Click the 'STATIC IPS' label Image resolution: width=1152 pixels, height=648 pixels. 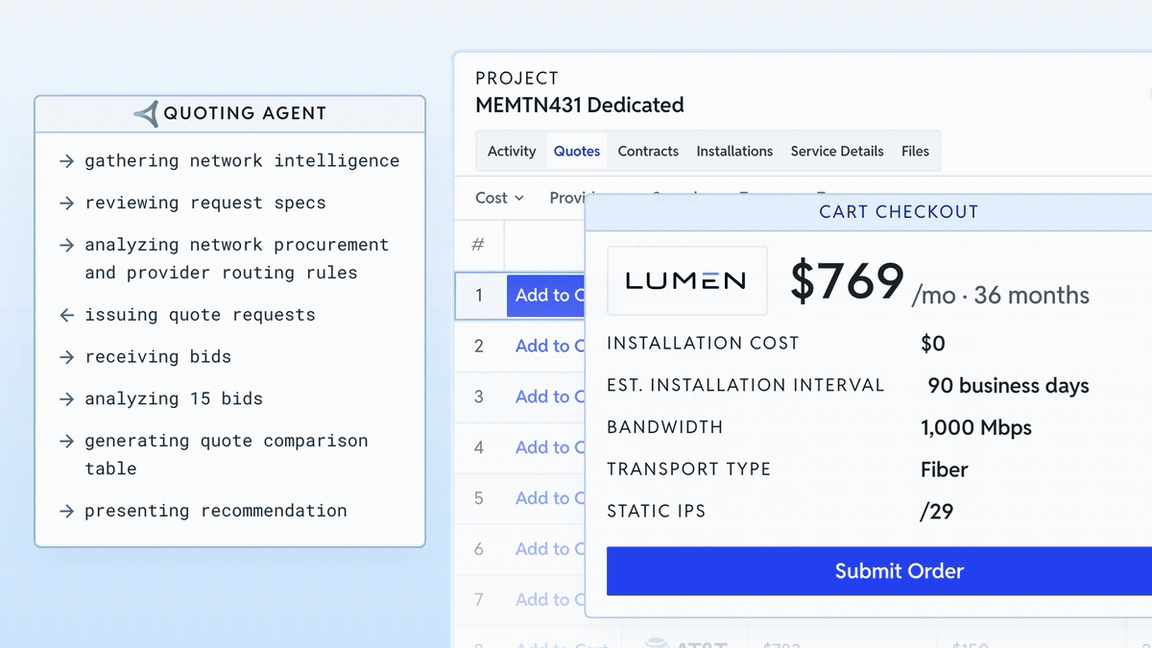pos(656,511)
